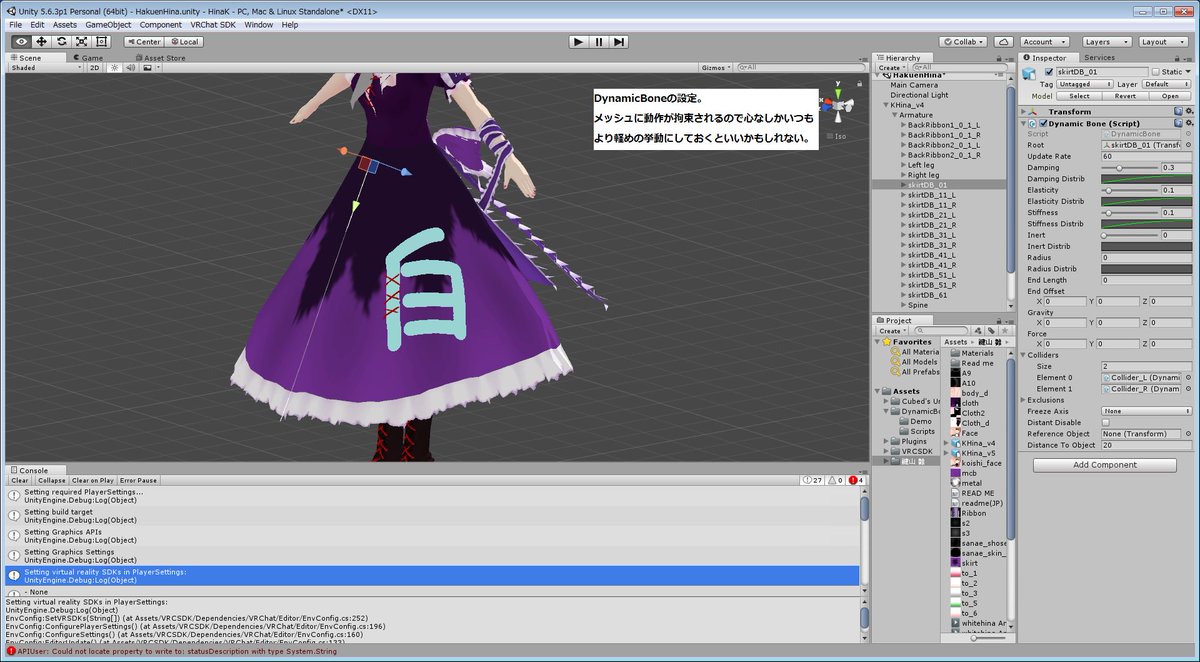Adjust the Stiffness slider
The height and width of the screenshot is (662, 1200).
[1129, 212]
